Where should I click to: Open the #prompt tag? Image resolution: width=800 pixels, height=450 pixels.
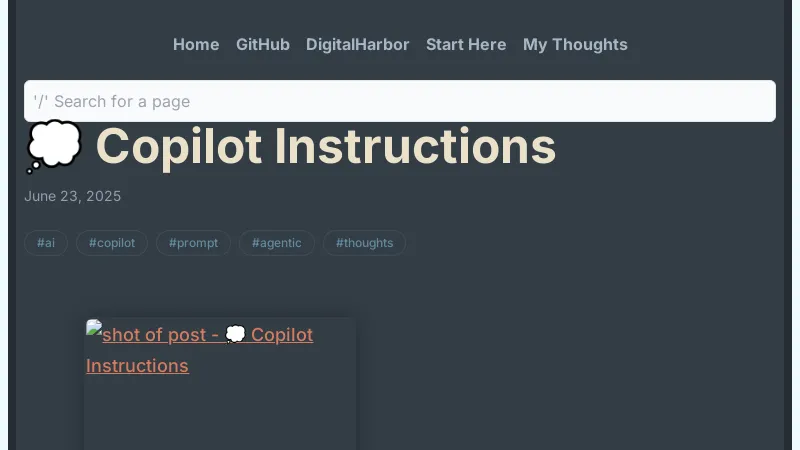pos(193,243)
